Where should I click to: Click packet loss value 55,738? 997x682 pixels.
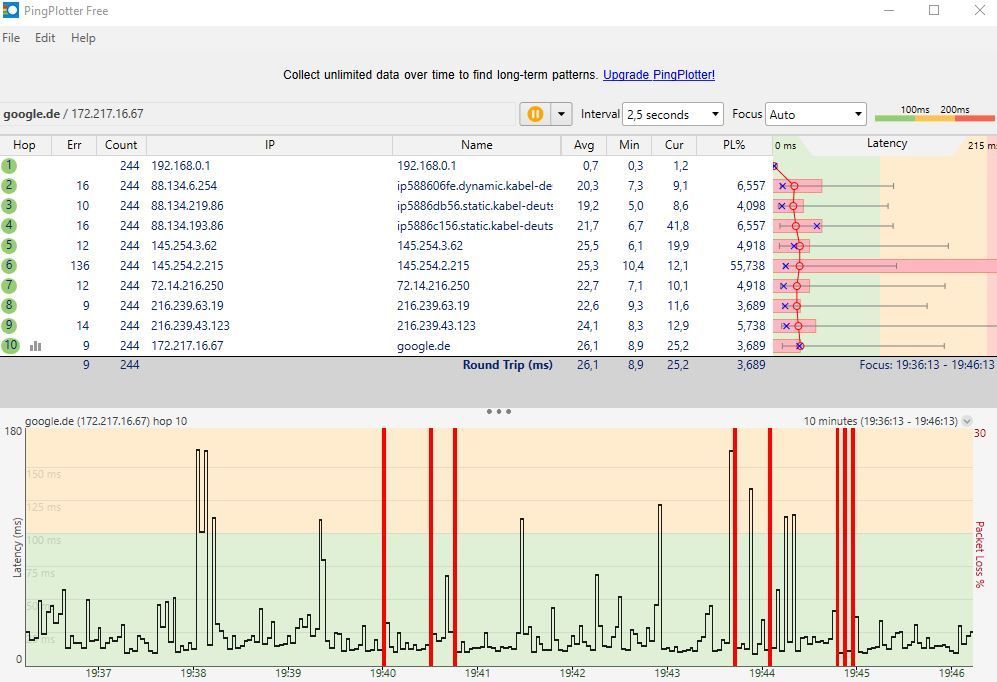747,266
